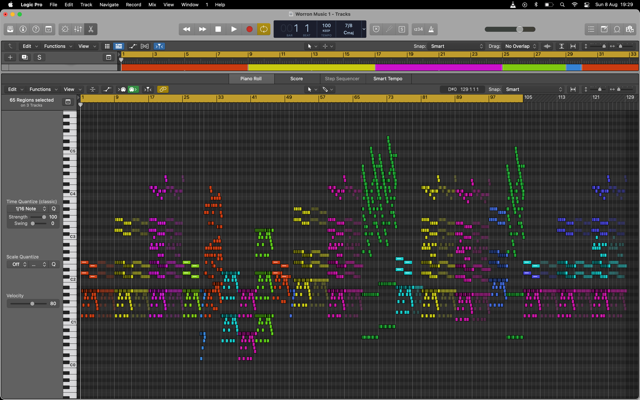Toggle Piano Roll collapse mode icon
This screenshot has width=640, height=400.
(x=93, y=89)
